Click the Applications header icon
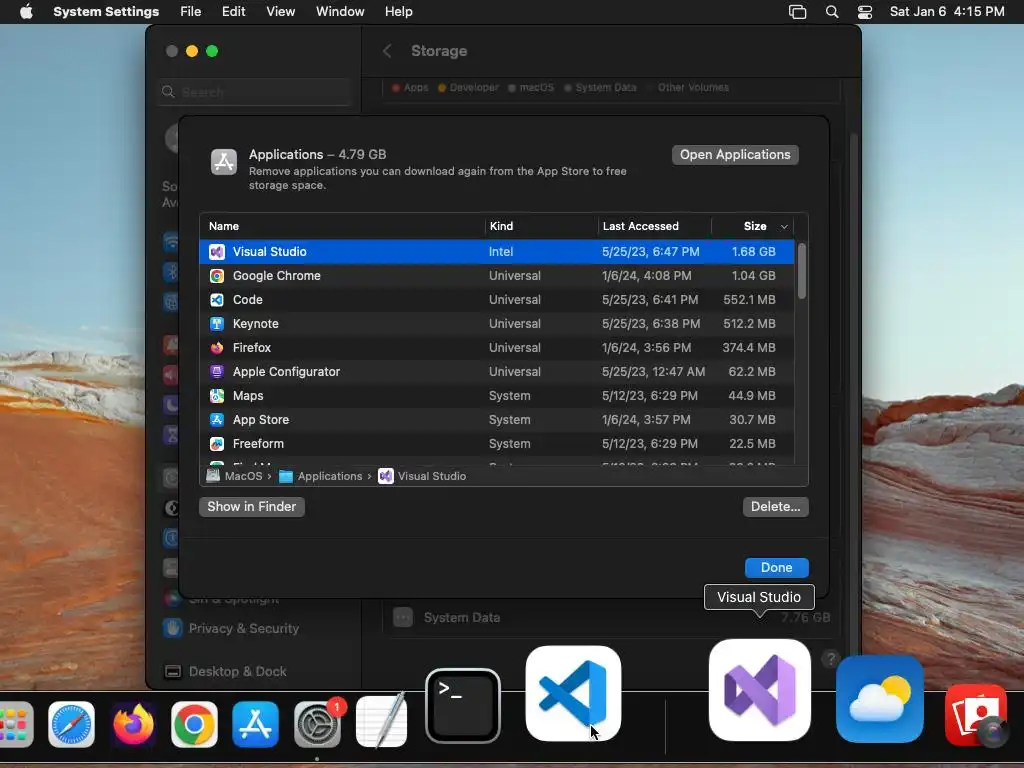The height and width of the screenshot is (768, 1024). pos(224,162)
